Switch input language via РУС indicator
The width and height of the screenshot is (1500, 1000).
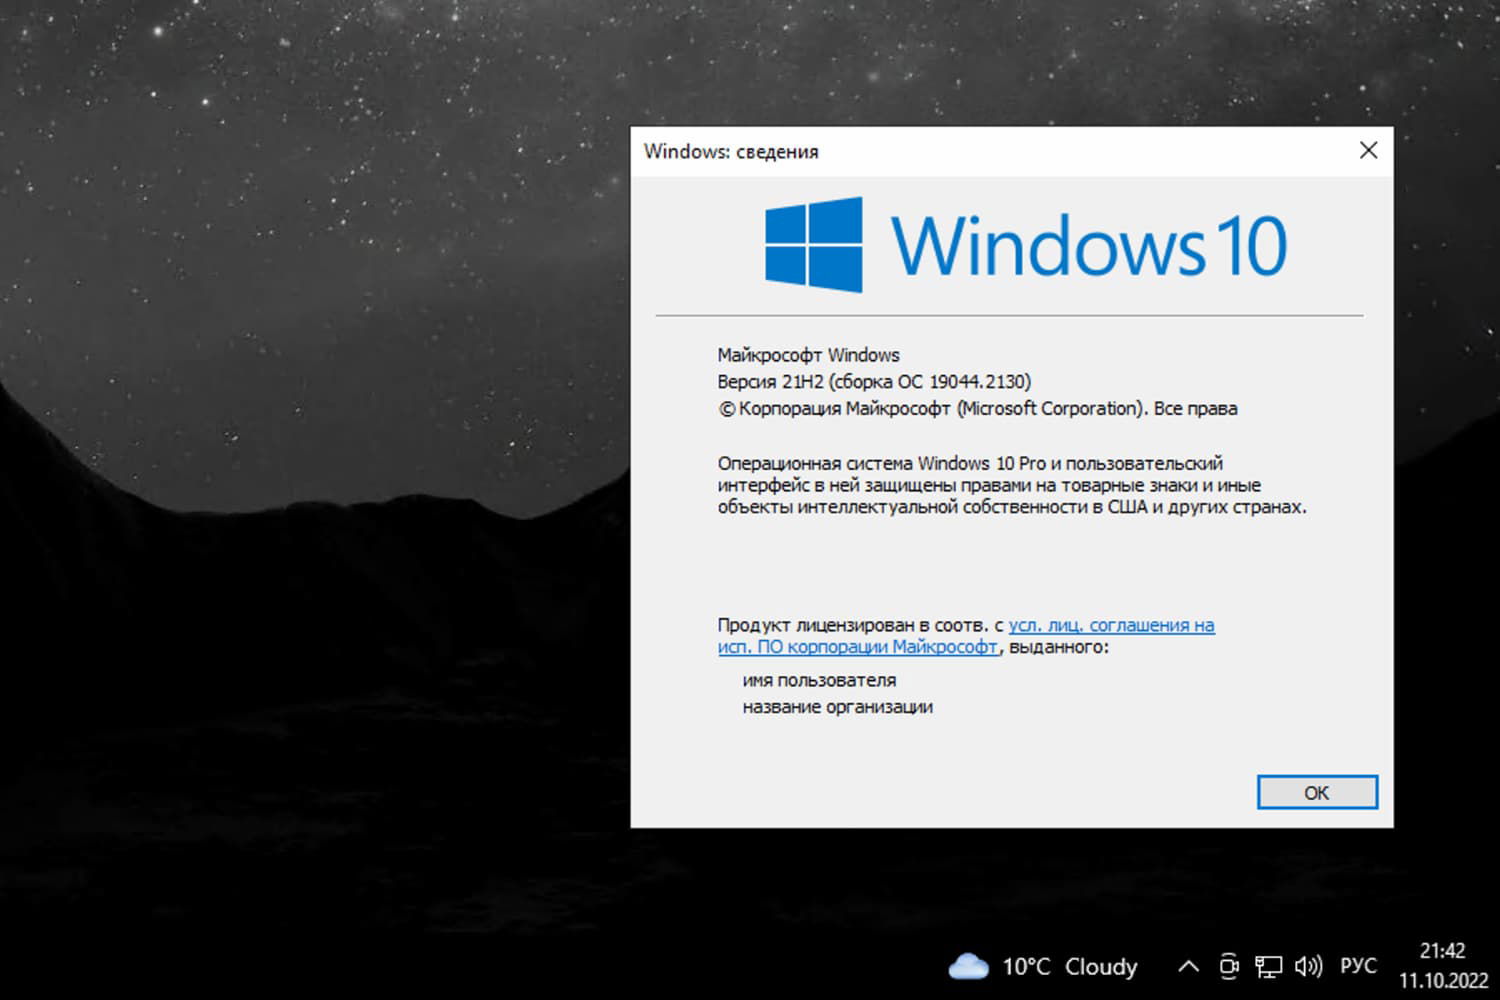pos(1358,966)
